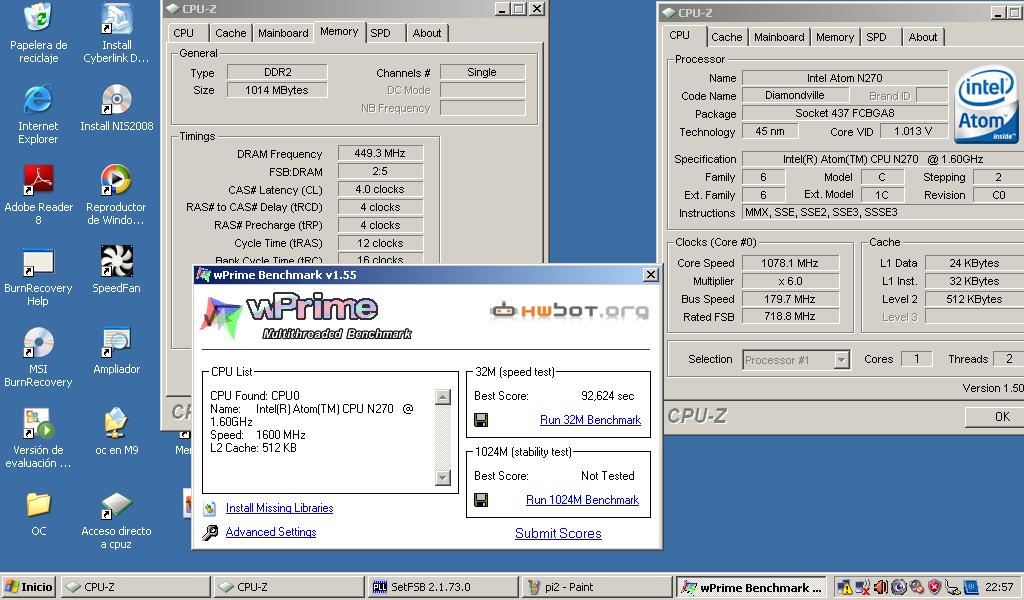Click the Submit Scores link
The width and height of the screenshot is (1024, 600).
click(558, 533)
